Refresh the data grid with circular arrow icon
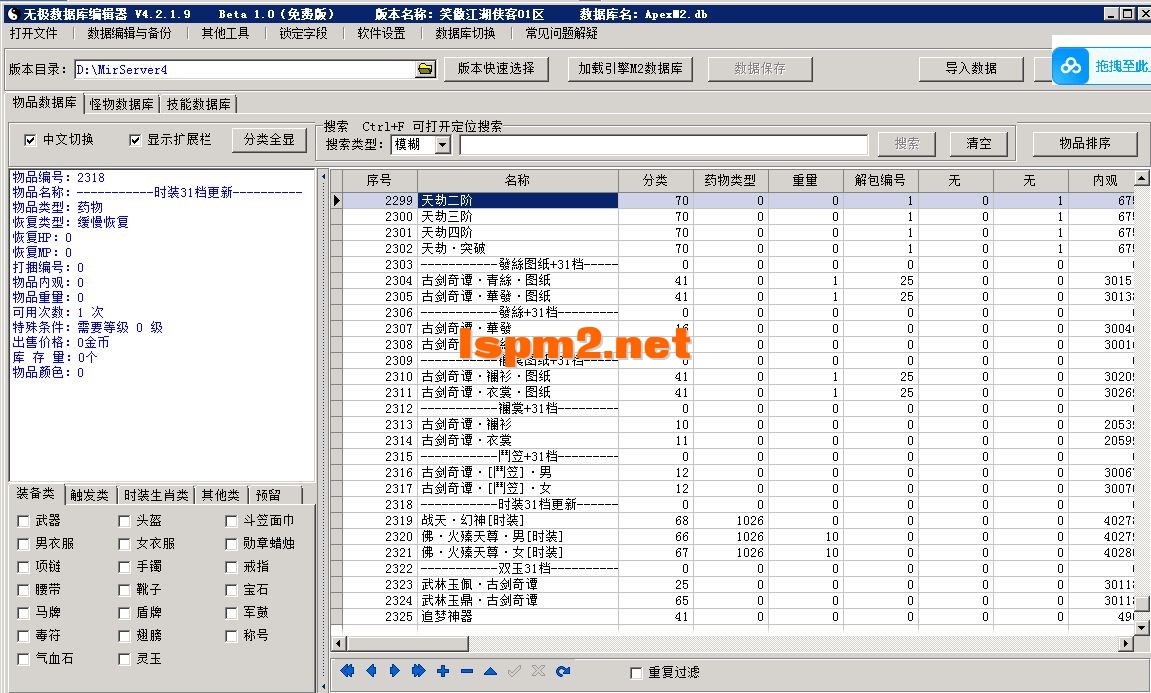Screen dimensions: 1151x693 (x=561, y=672)
